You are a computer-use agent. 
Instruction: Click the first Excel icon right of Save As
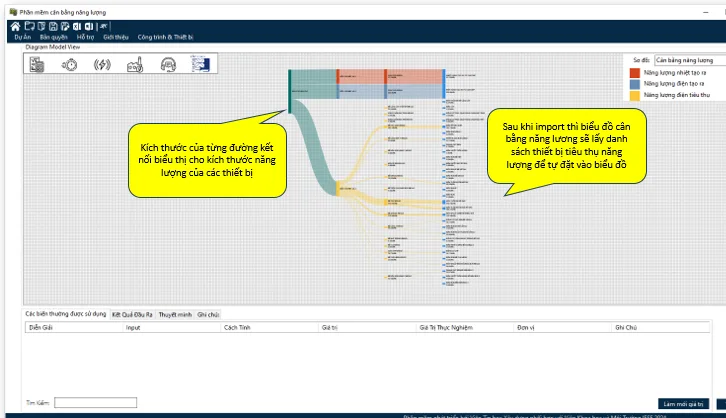[77, 26]
